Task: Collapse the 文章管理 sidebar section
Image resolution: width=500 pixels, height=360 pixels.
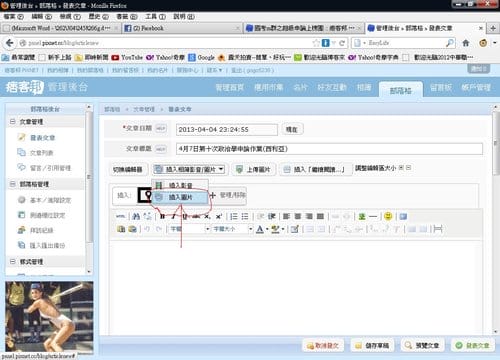Action: pos(12,122)
